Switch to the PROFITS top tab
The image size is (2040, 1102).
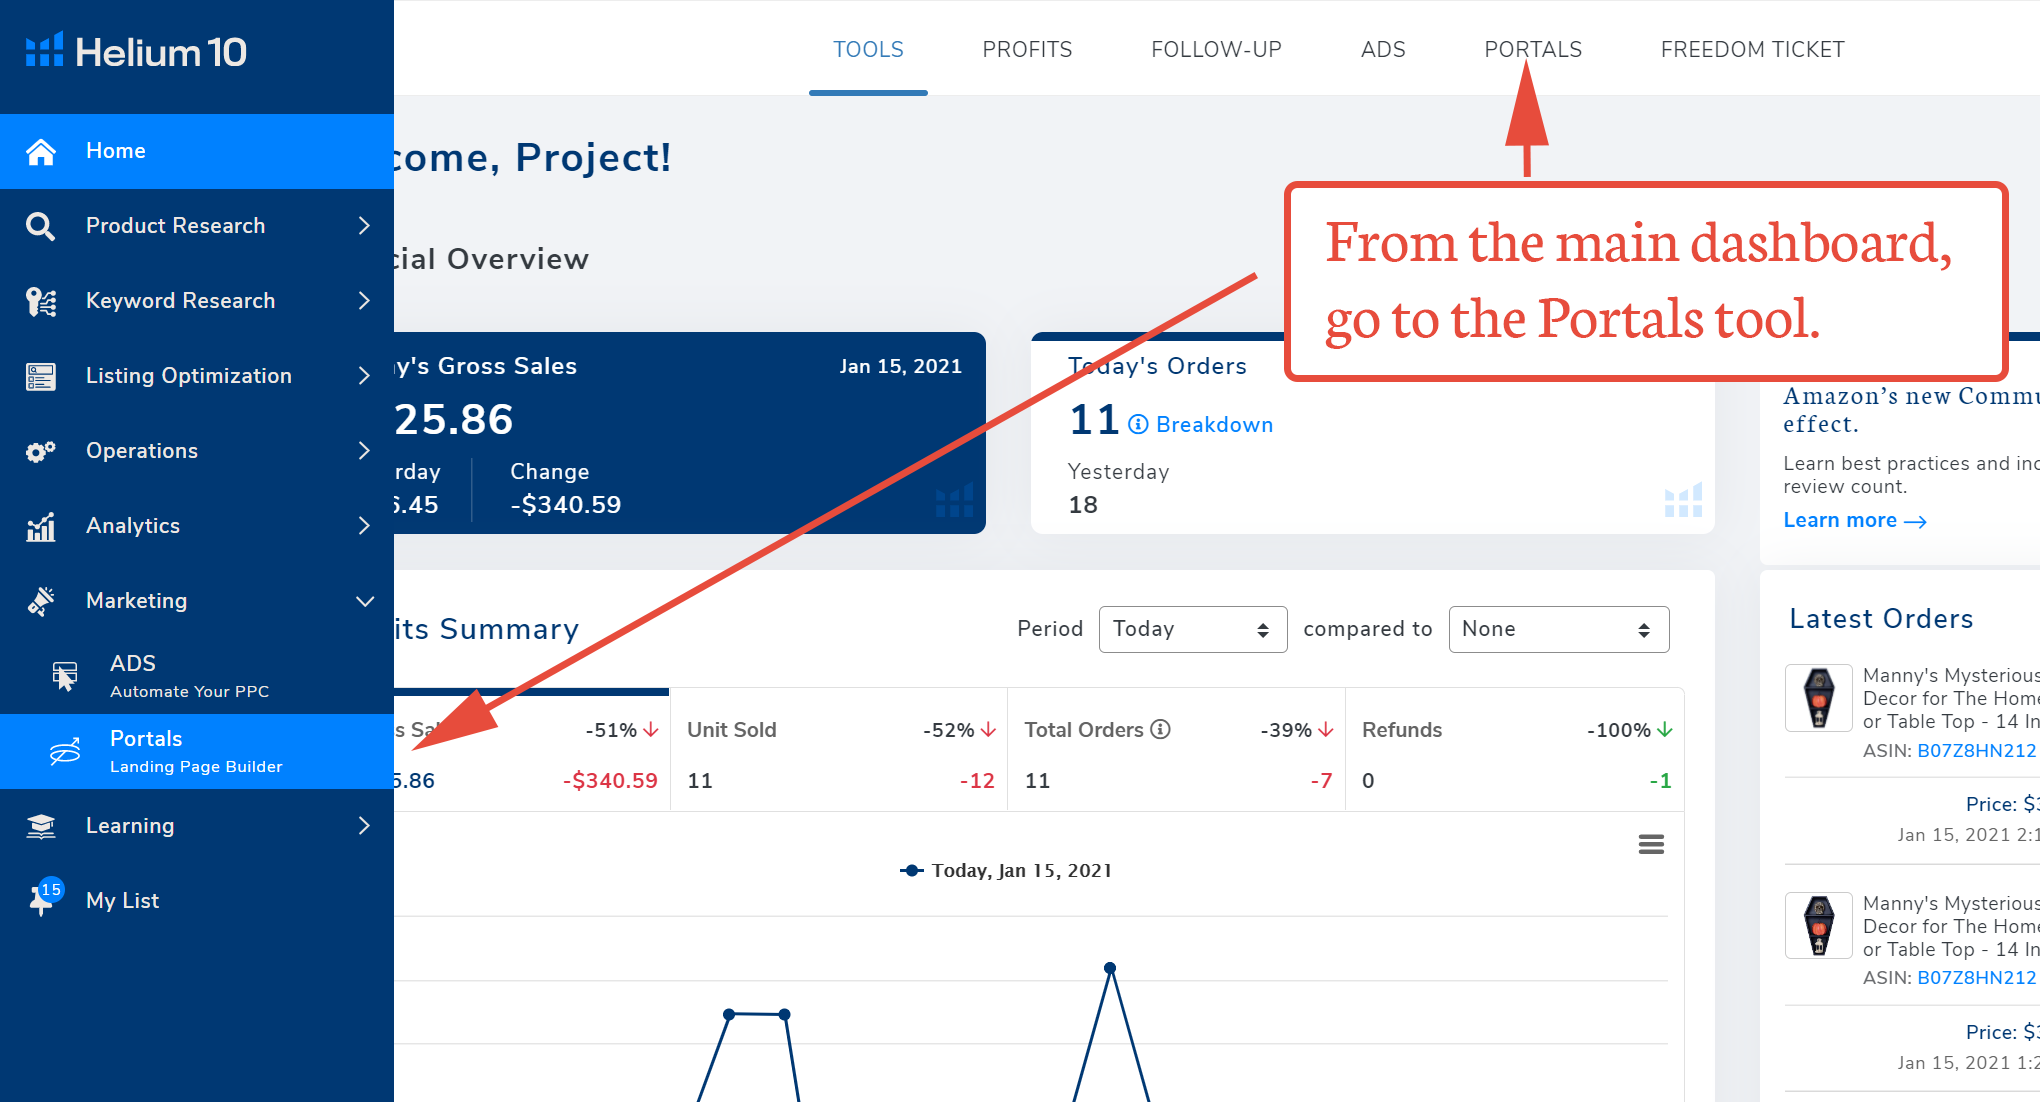(1027, 49)
